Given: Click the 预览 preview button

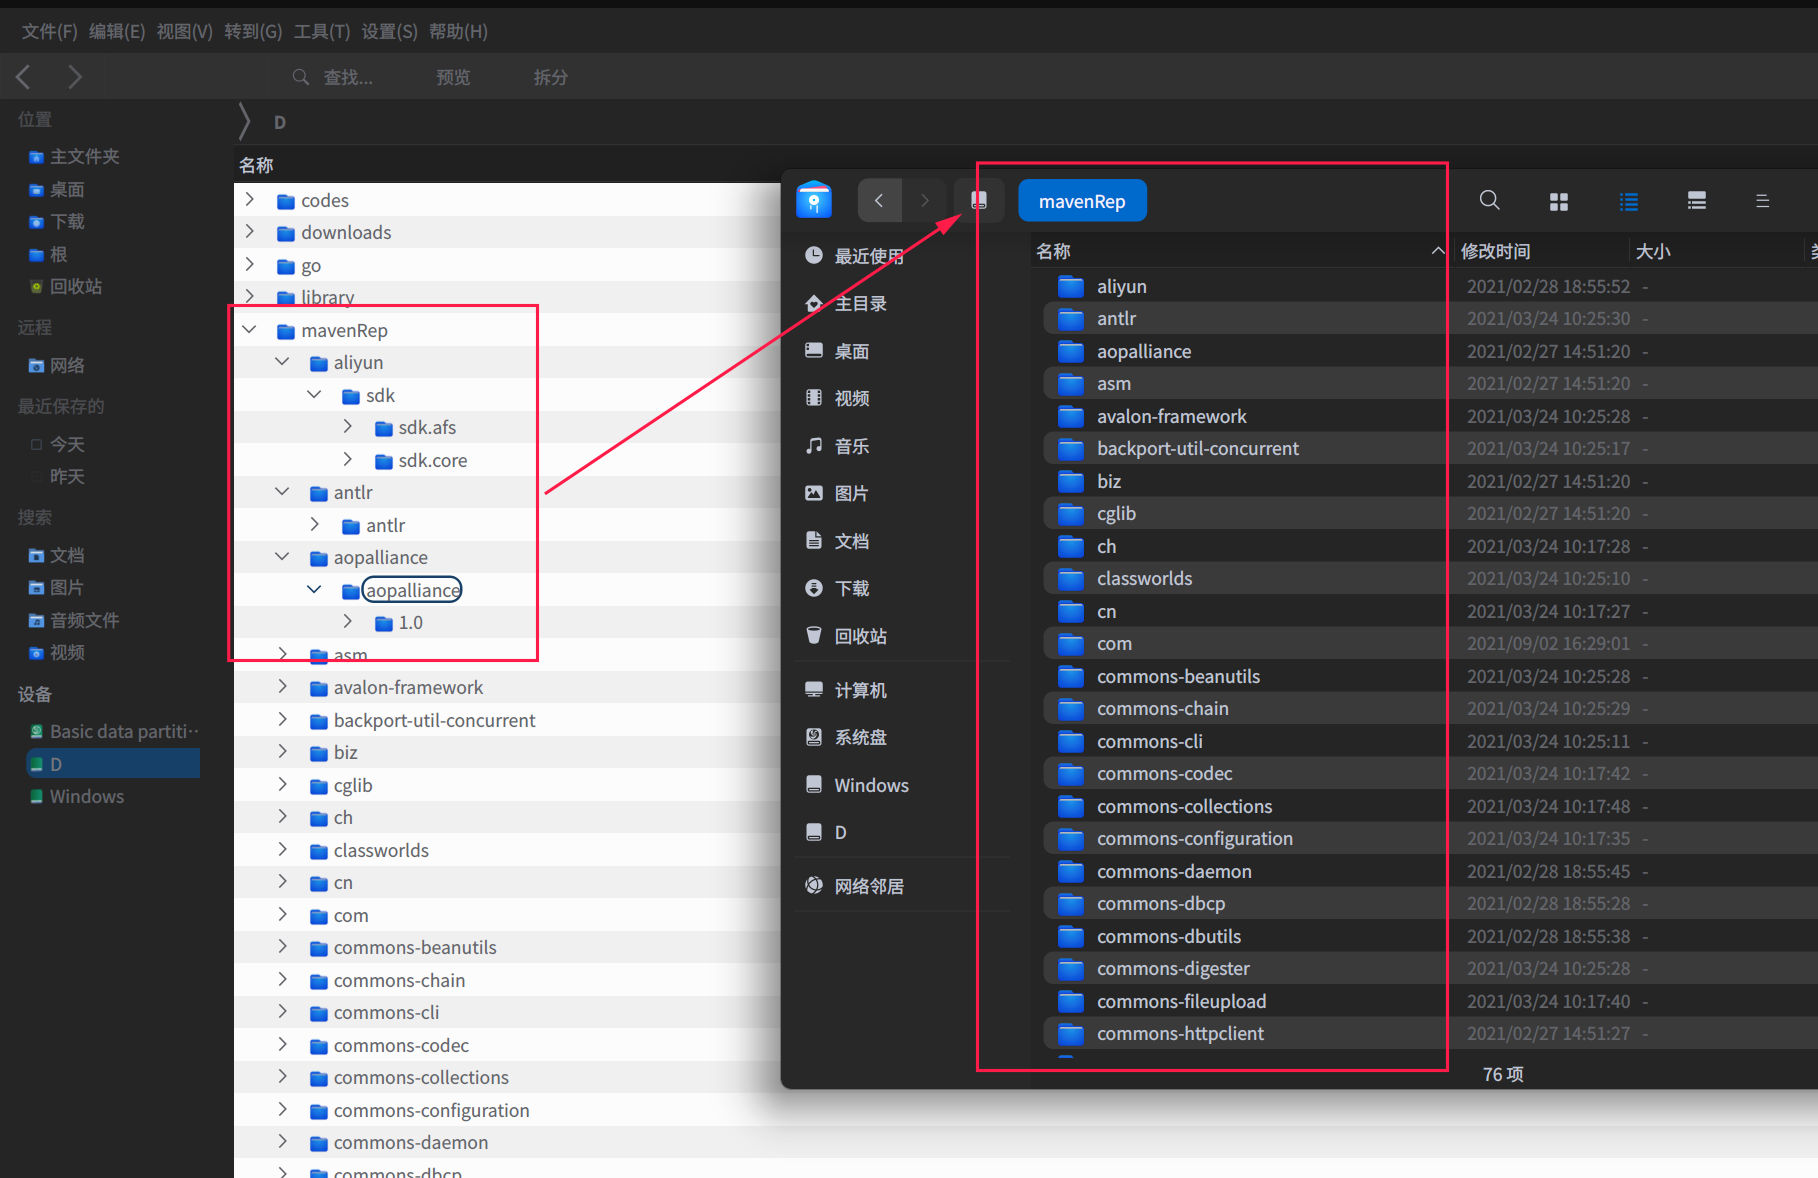Looking at the screenshot, I should (453, 77).
